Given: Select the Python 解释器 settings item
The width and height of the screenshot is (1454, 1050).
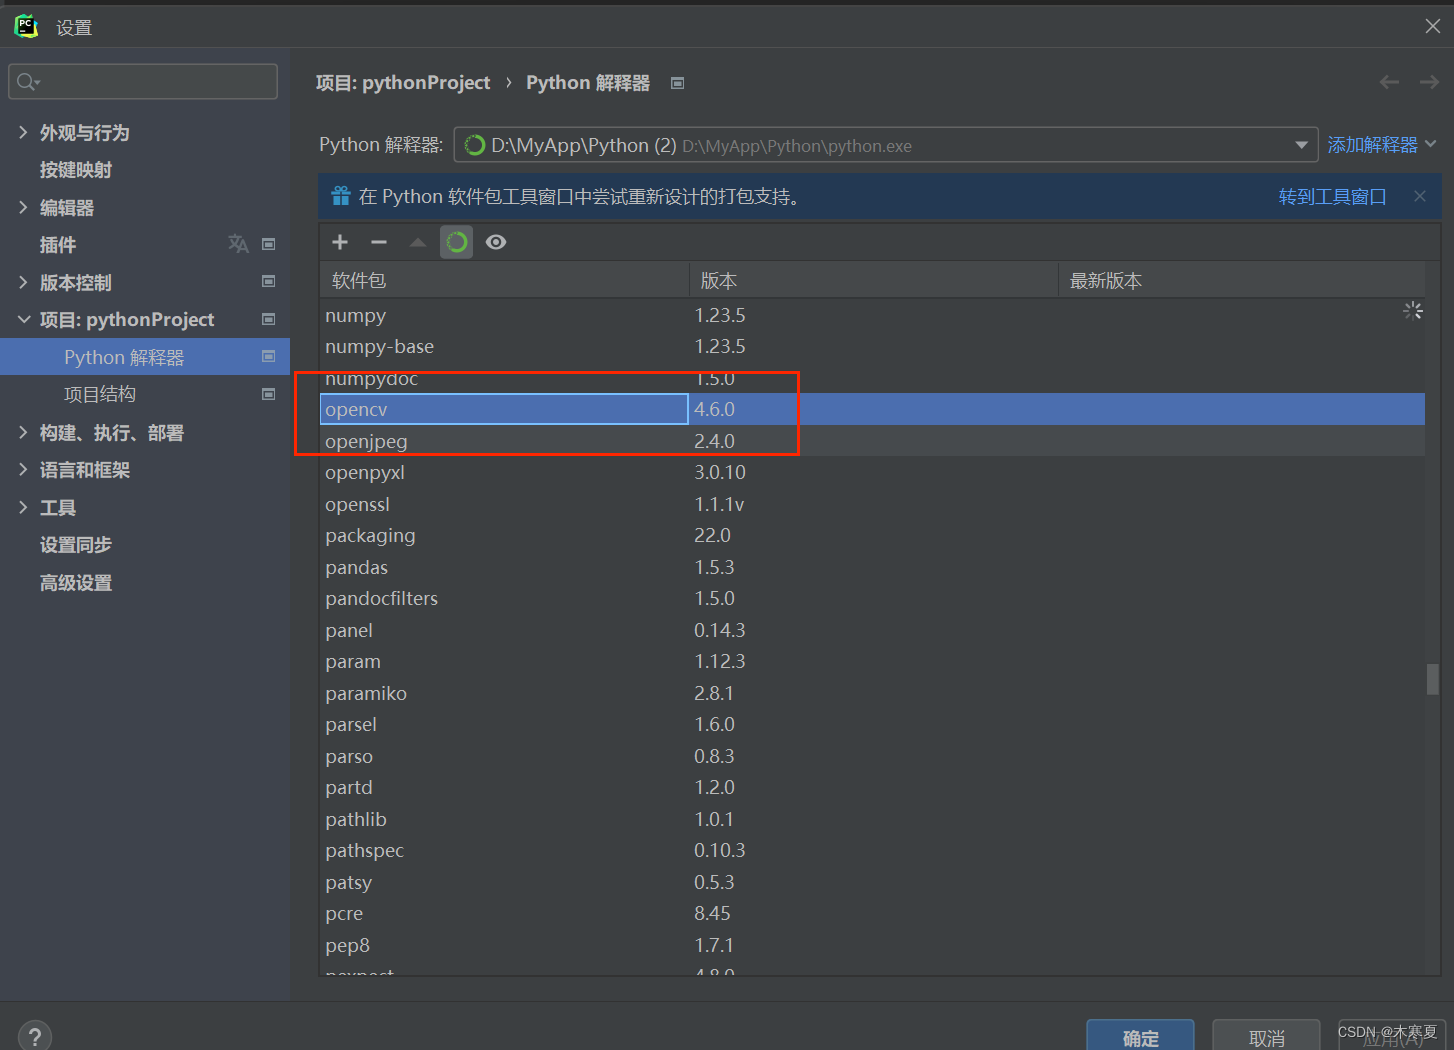Looking at the screenshot, I should tap(145, 357).
